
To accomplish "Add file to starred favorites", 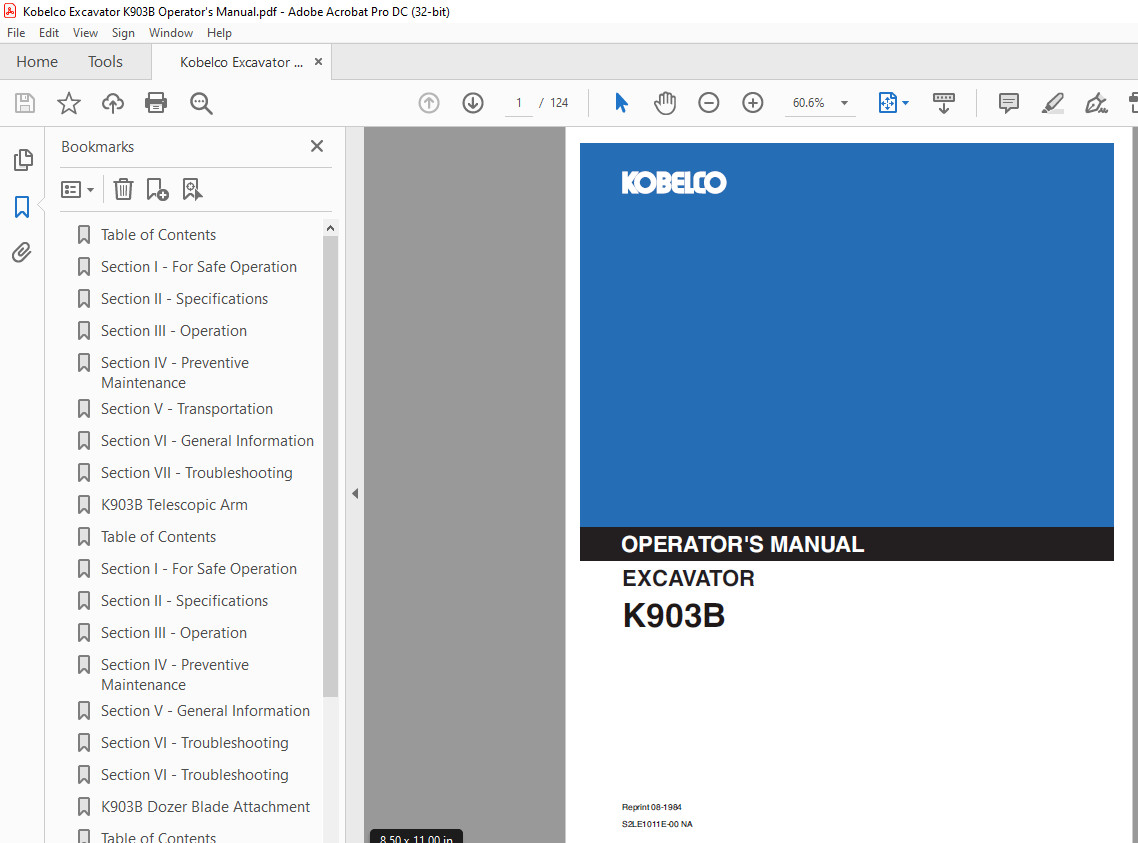I will pyautogui.click(x=69, y=103).
